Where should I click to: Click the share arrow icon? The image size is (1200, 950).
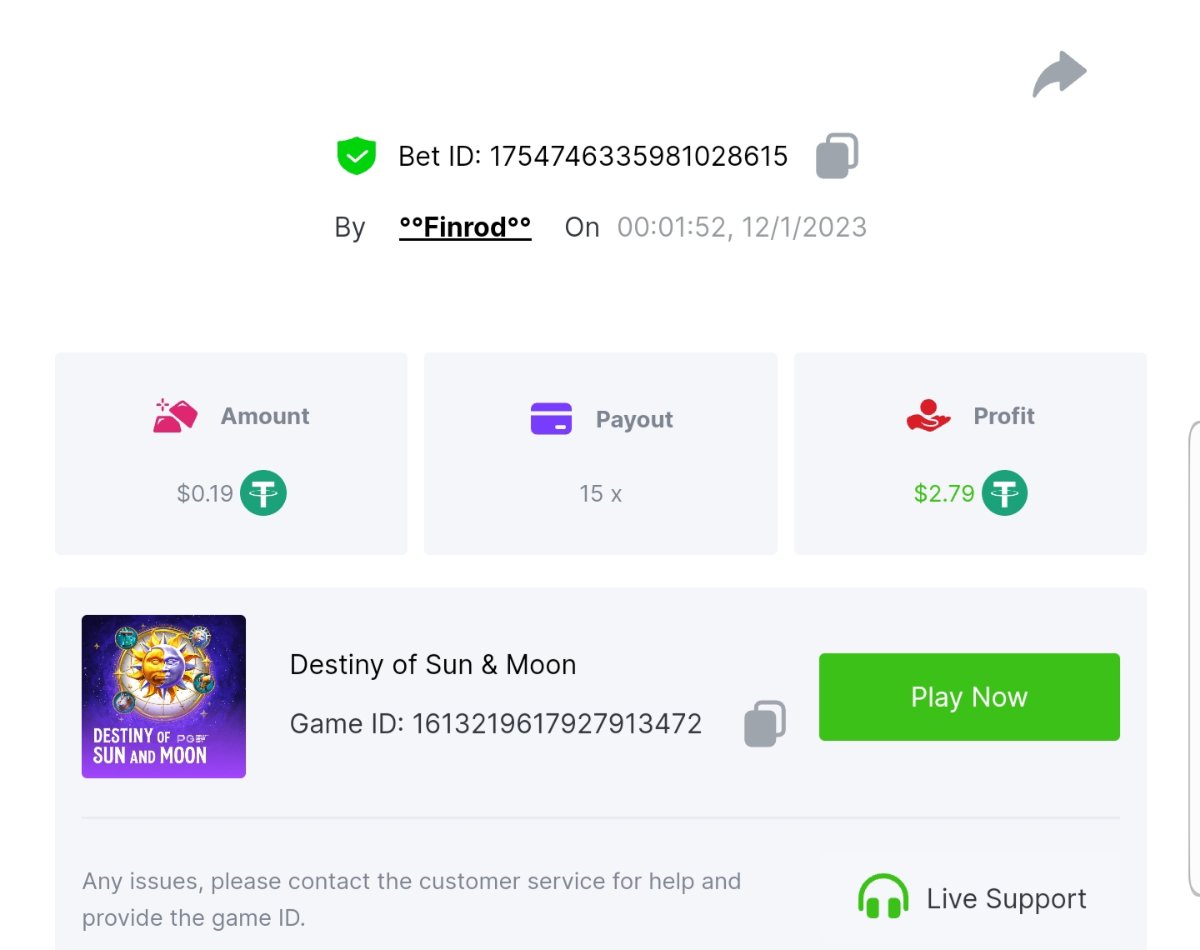click(x=1059, y=75)
